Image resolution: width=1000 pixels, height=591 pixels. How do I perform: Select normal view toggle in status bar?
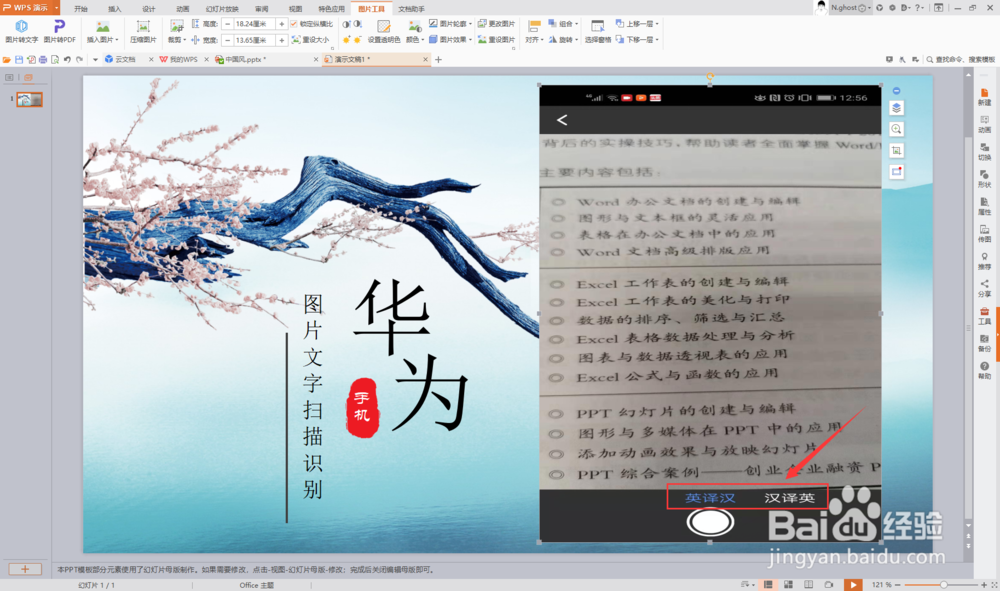768,585
